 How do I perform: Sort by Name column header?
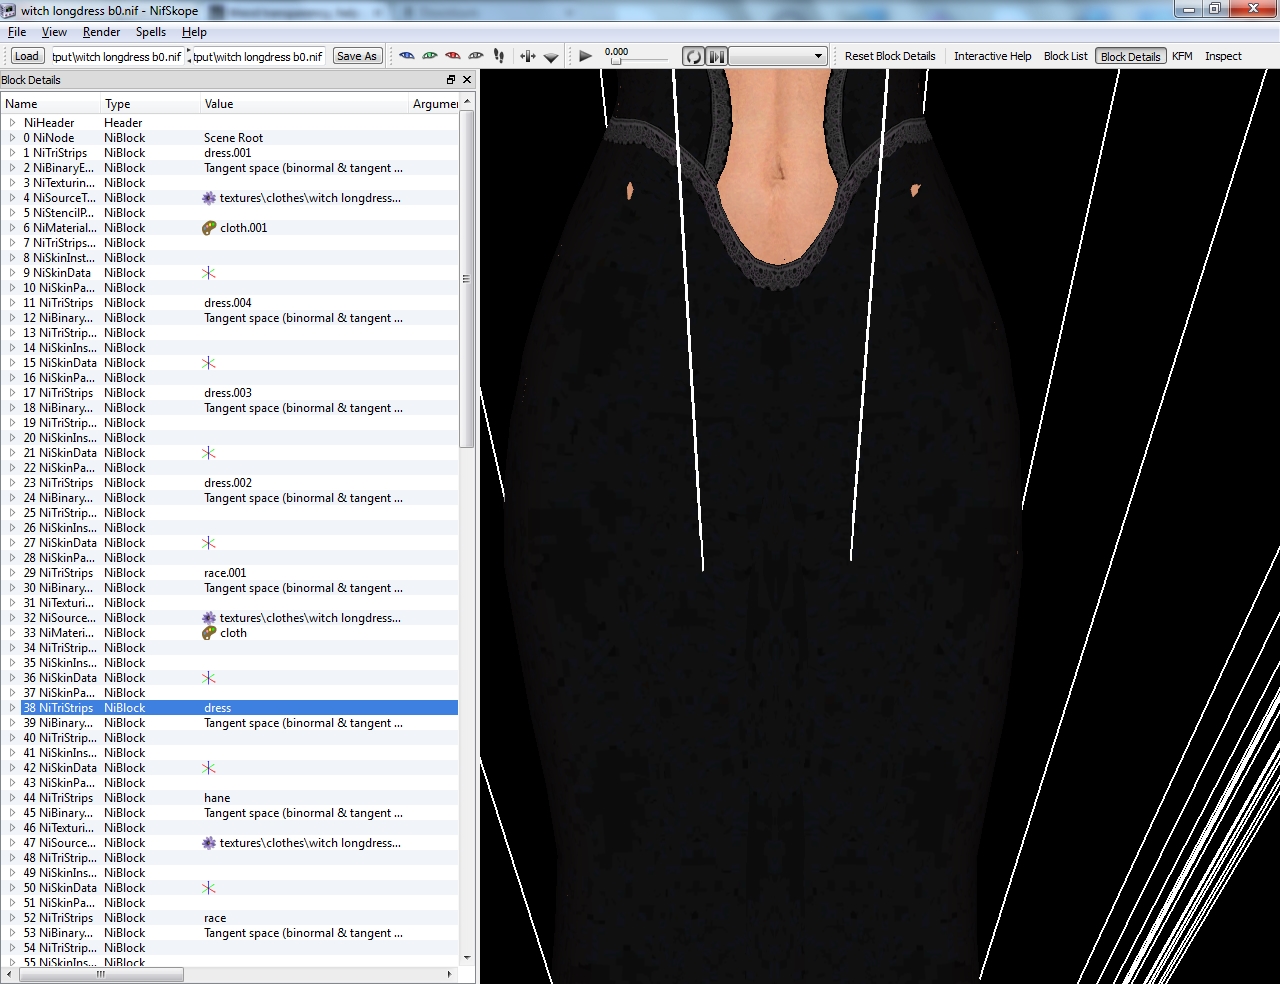click(50, 104)
